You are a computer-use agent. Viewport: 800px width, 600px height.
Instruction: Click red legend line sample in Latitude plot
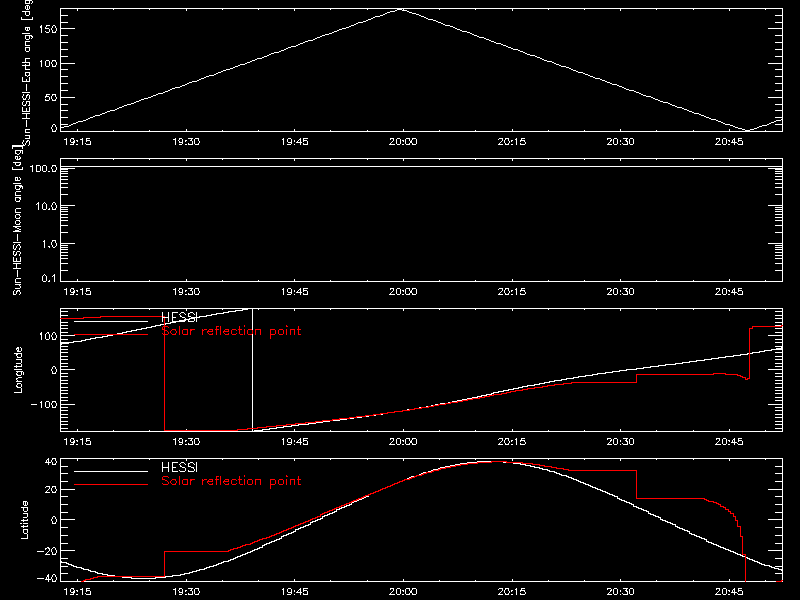coord(111,485)
